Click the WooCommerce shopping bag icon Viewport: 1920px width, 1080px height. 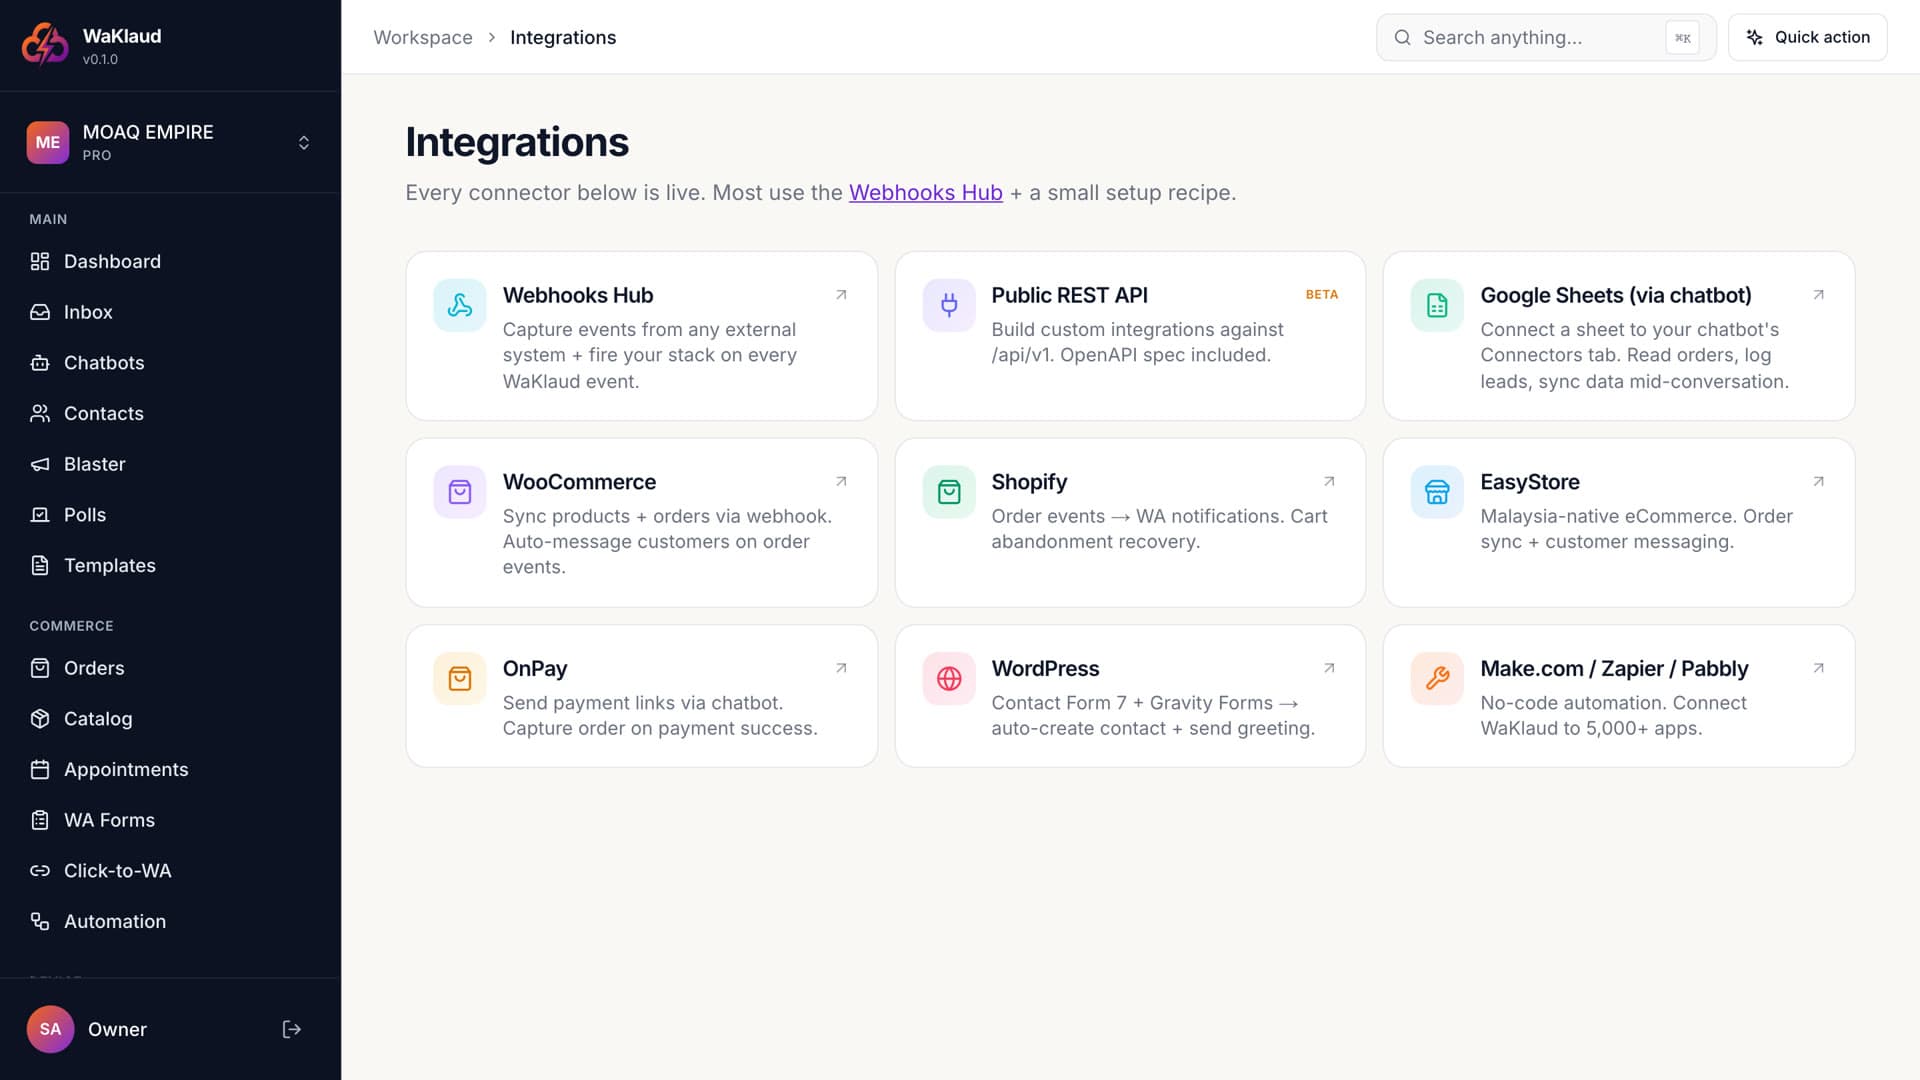click(460, 492)
